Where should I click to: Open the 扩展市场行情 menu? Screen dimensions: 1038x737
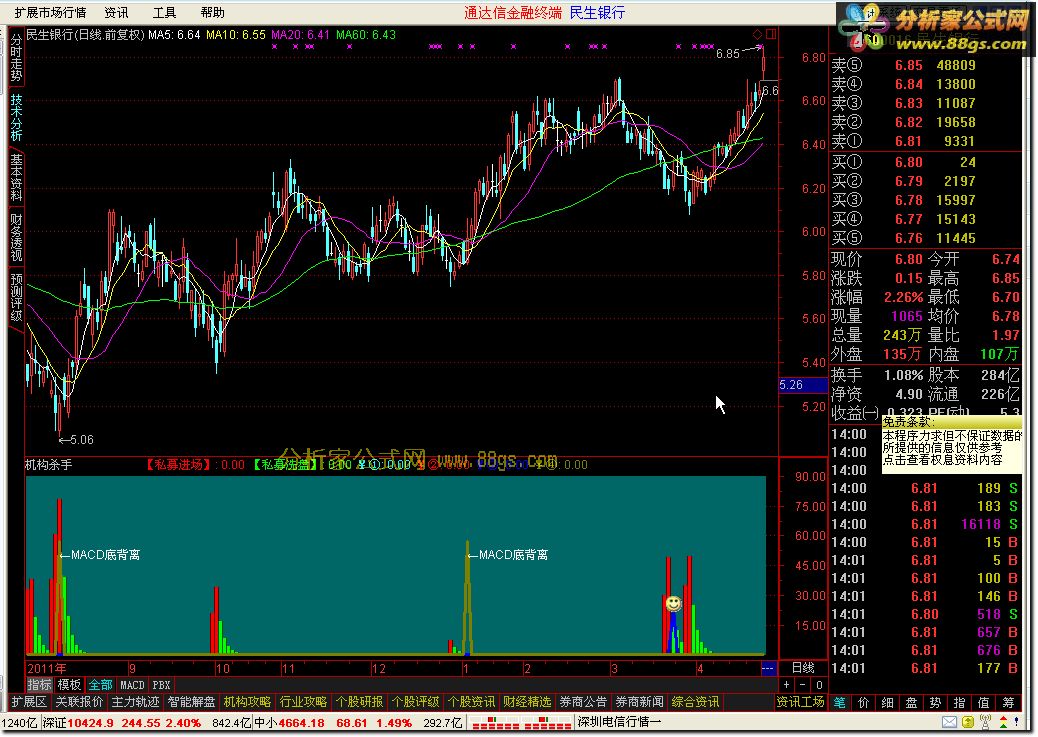(x=50, y=12)
